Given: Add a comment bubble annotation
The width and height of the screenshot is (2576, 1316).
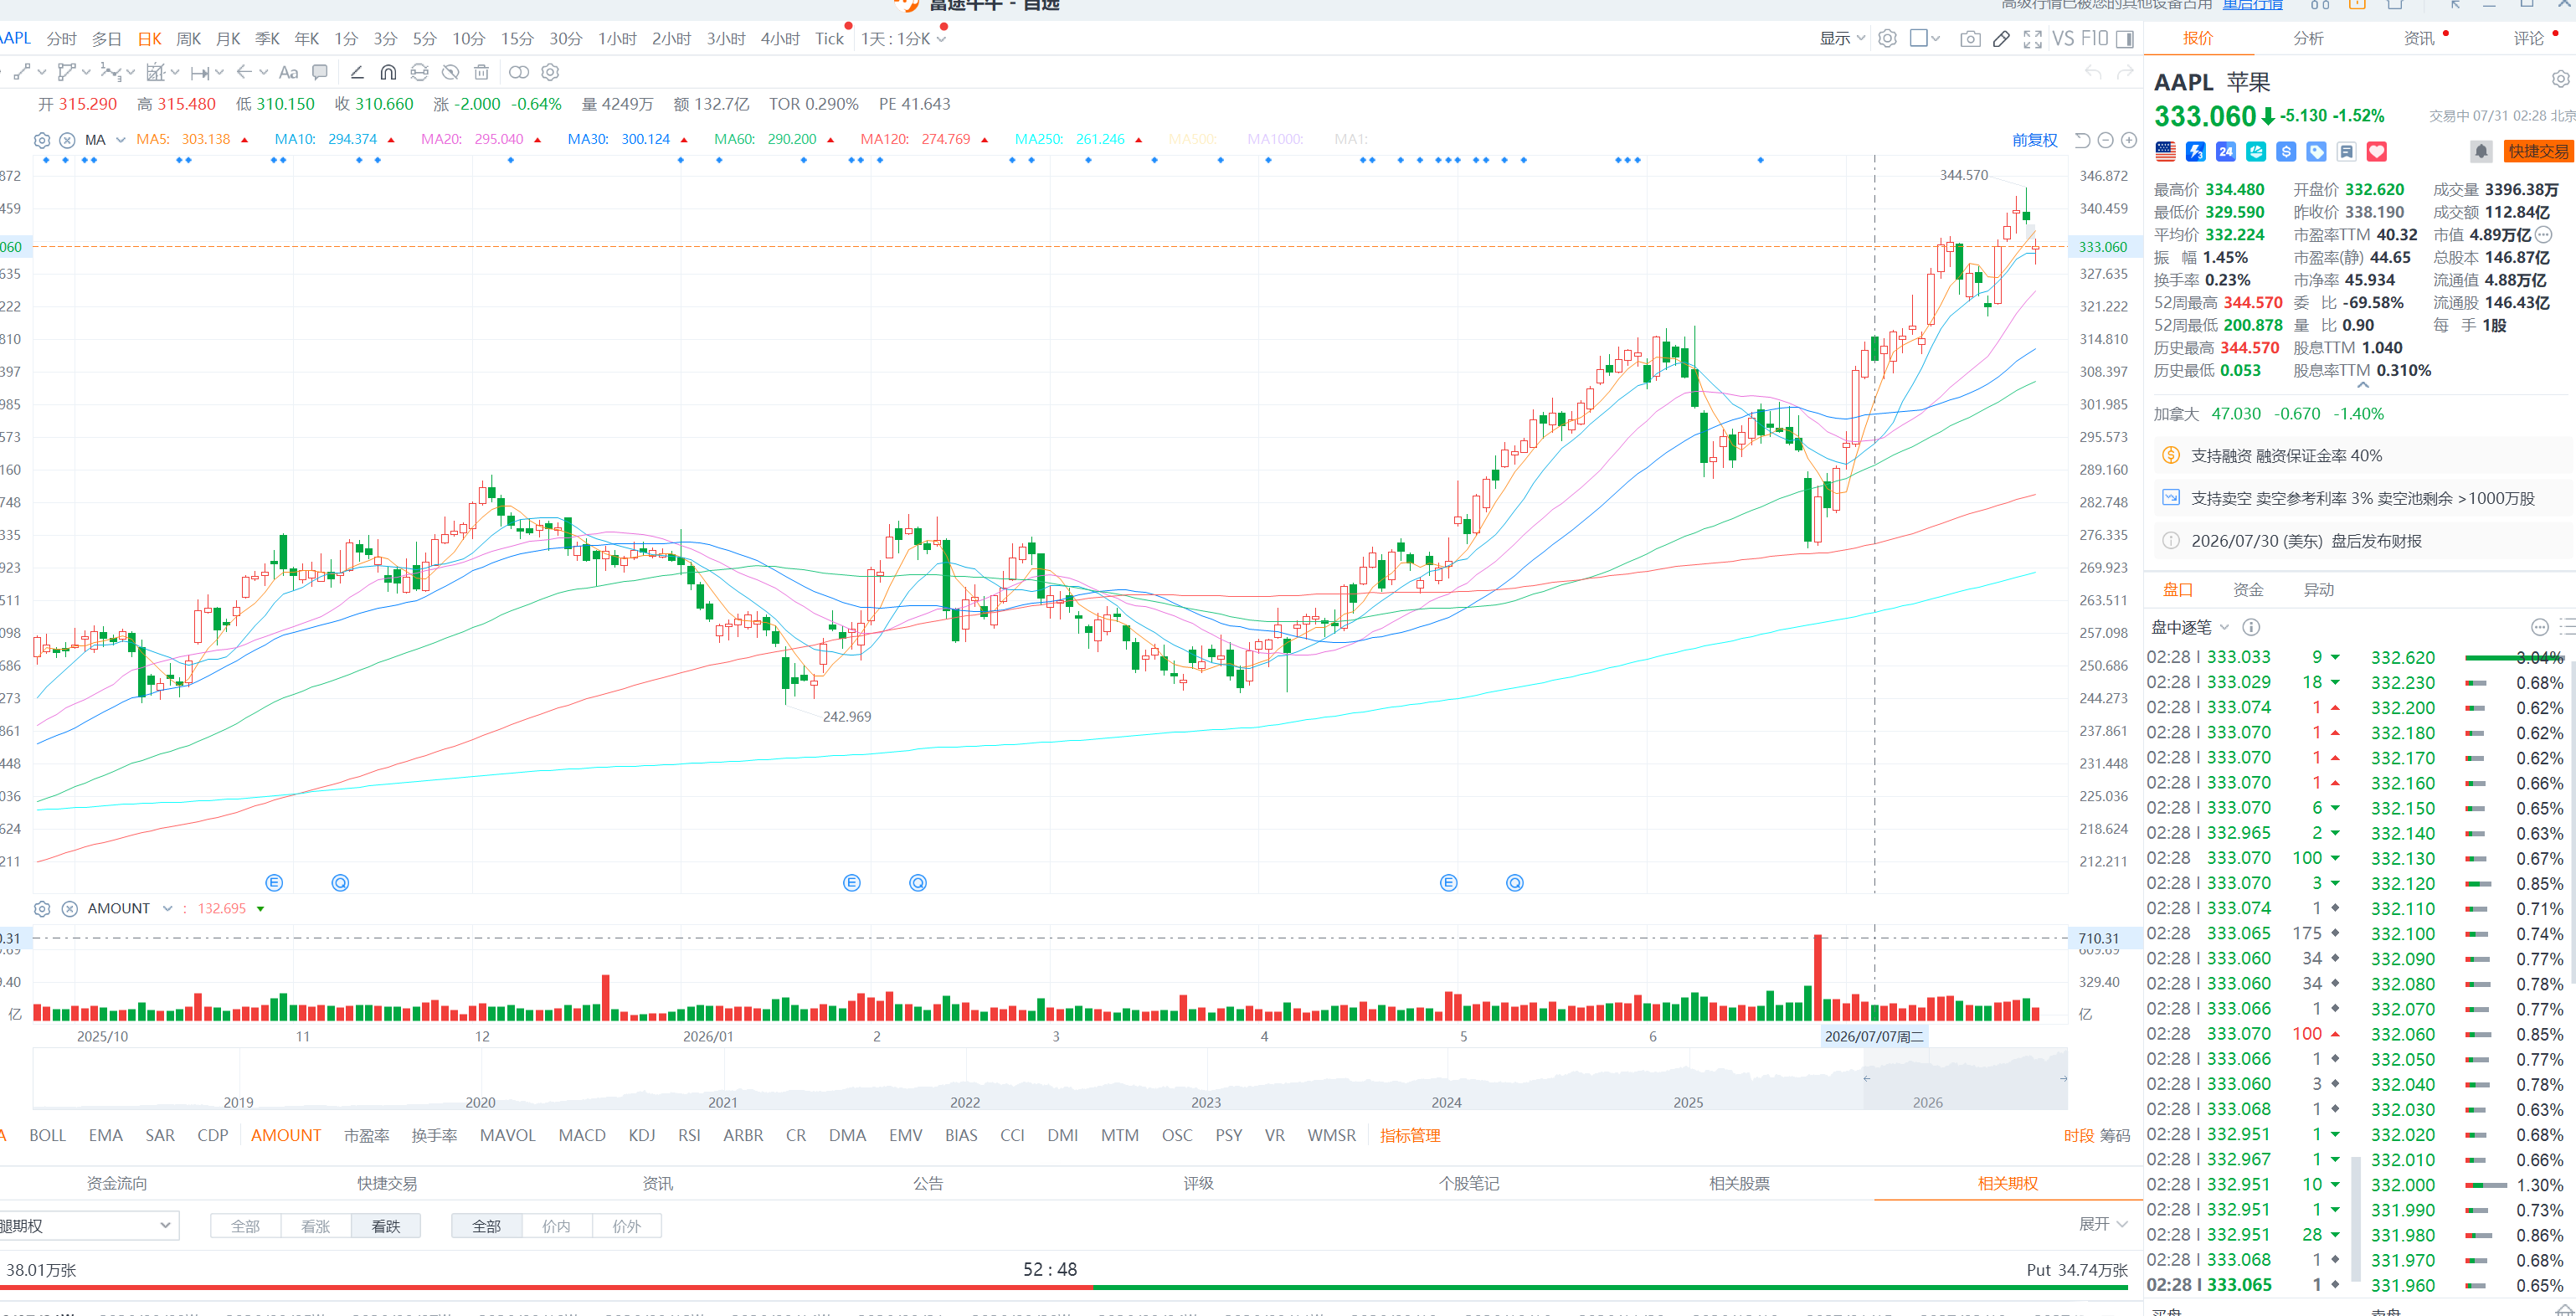Looking at the screenshot, I should (x=320, y=72).
